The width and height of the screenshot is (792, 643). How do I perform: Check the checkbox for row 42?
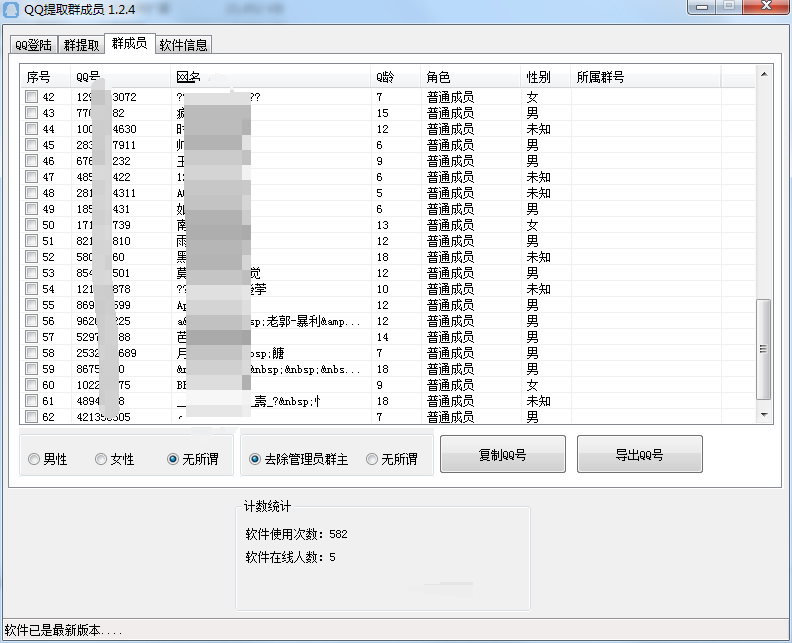point(31,96)
